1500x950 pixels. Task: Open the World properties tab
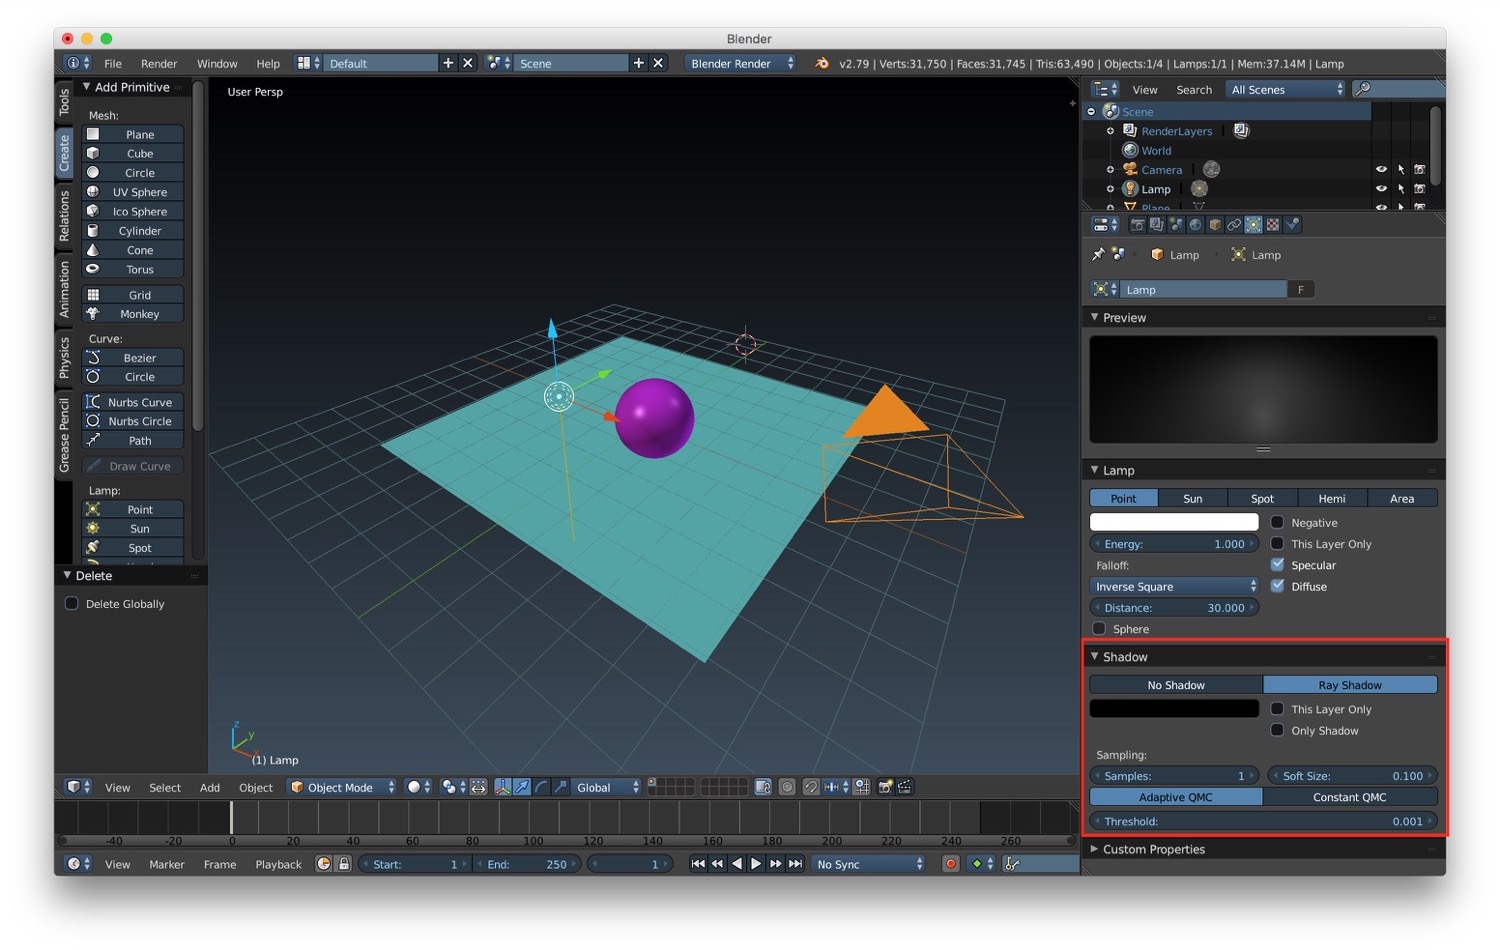point(1195,224)
